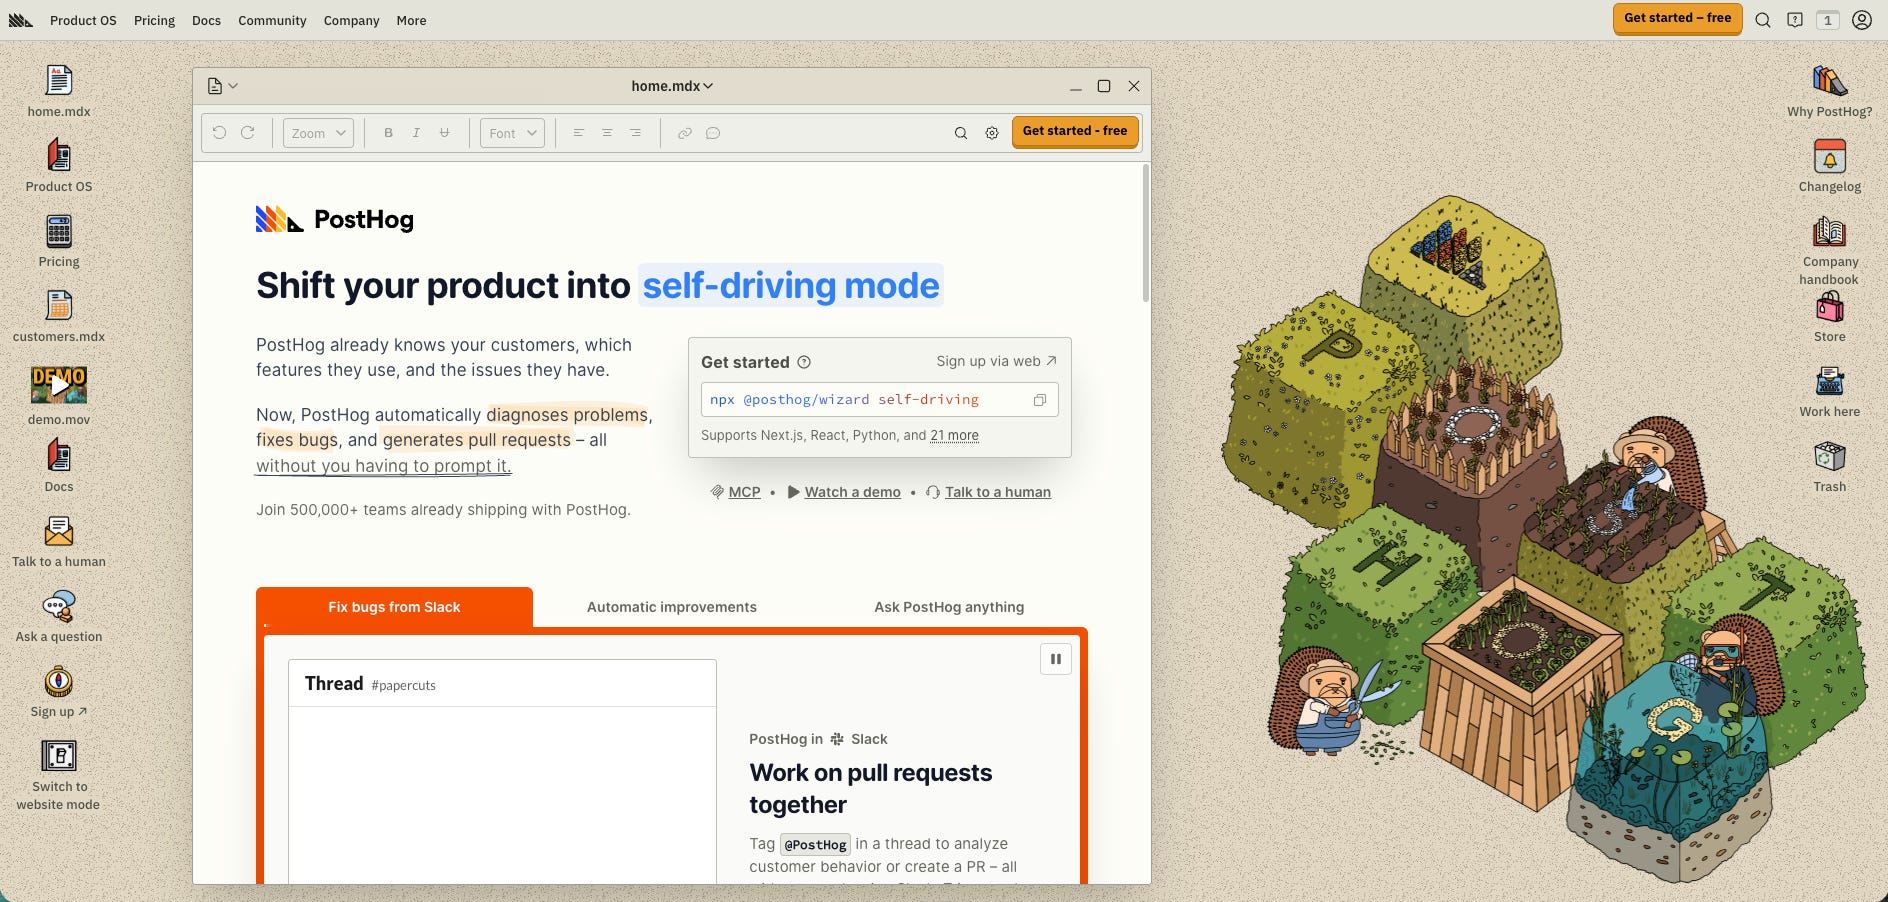The image size is (1888, 902).
Task: Open the editor settings gear
Action: point(992,133)
